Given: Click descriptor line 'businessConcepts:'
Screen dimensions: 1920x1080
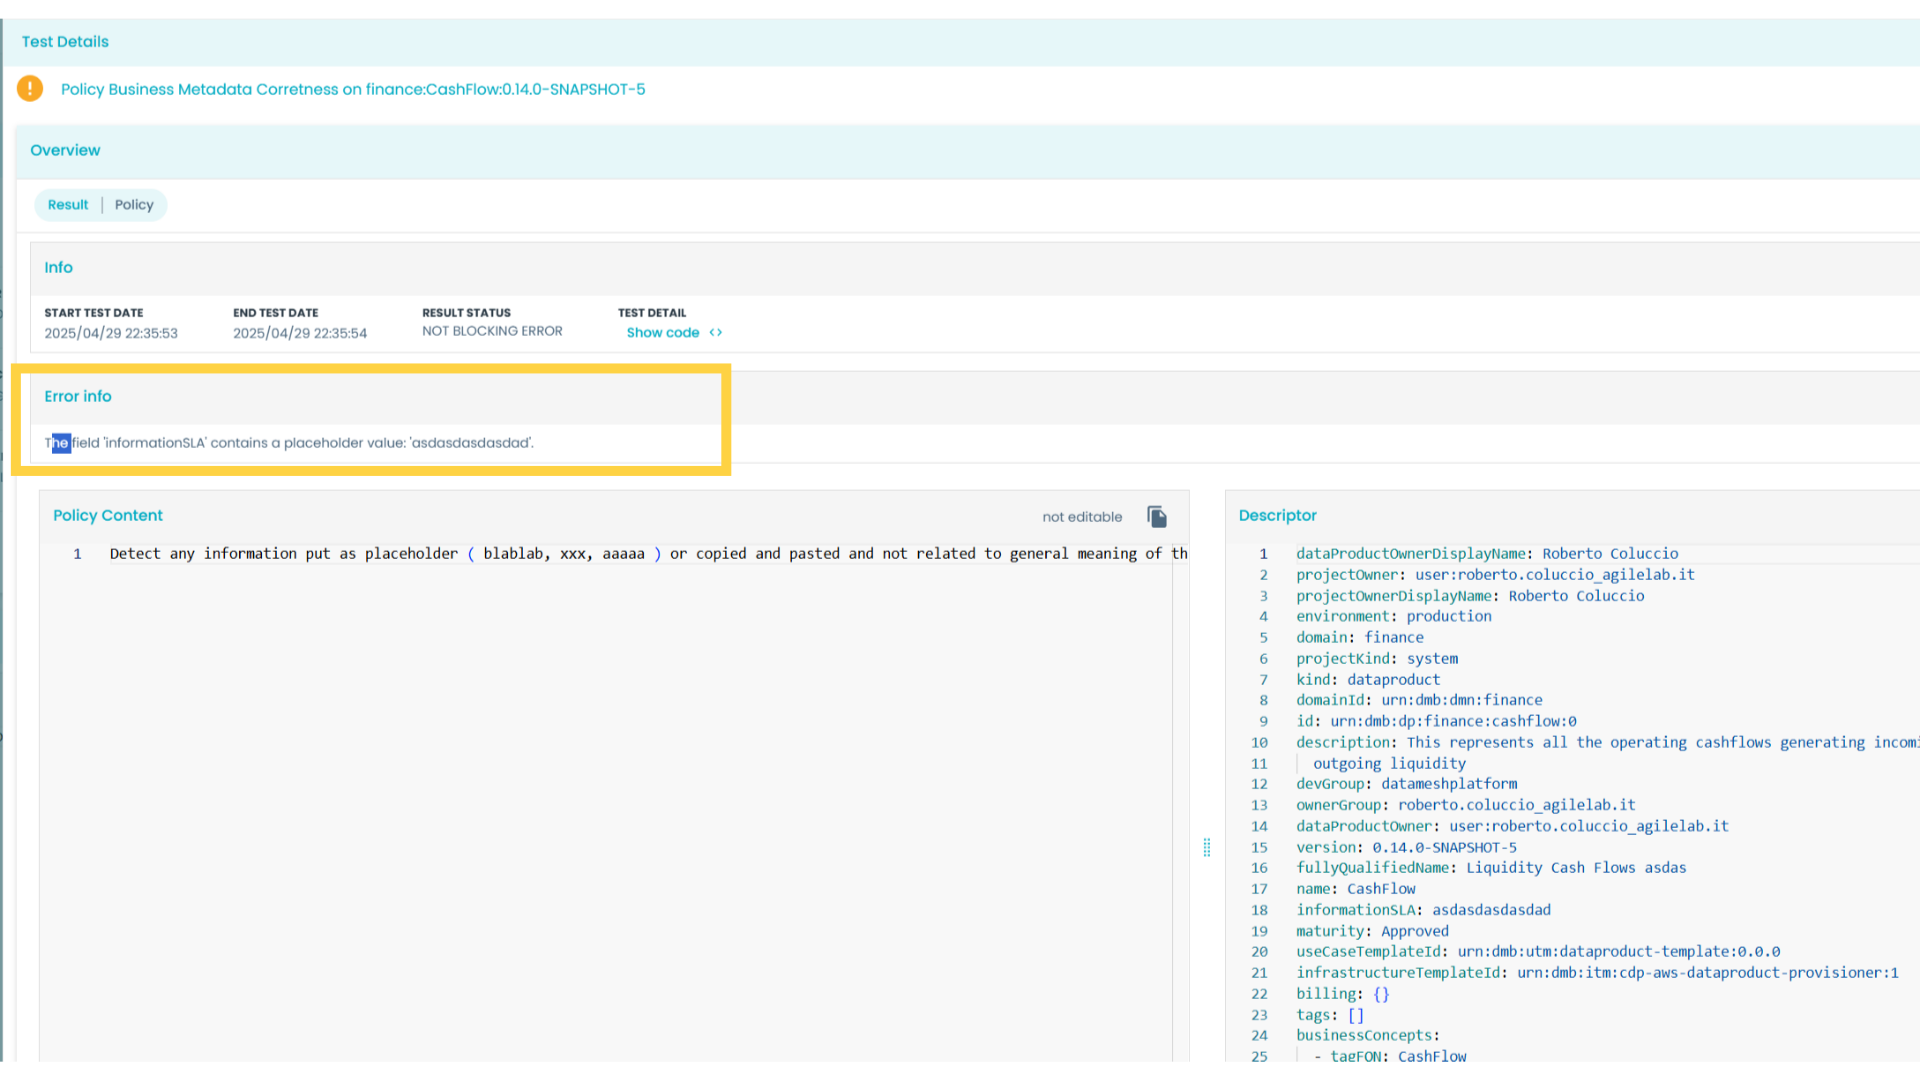Looking at the screenshot, I should 1368,1036.
